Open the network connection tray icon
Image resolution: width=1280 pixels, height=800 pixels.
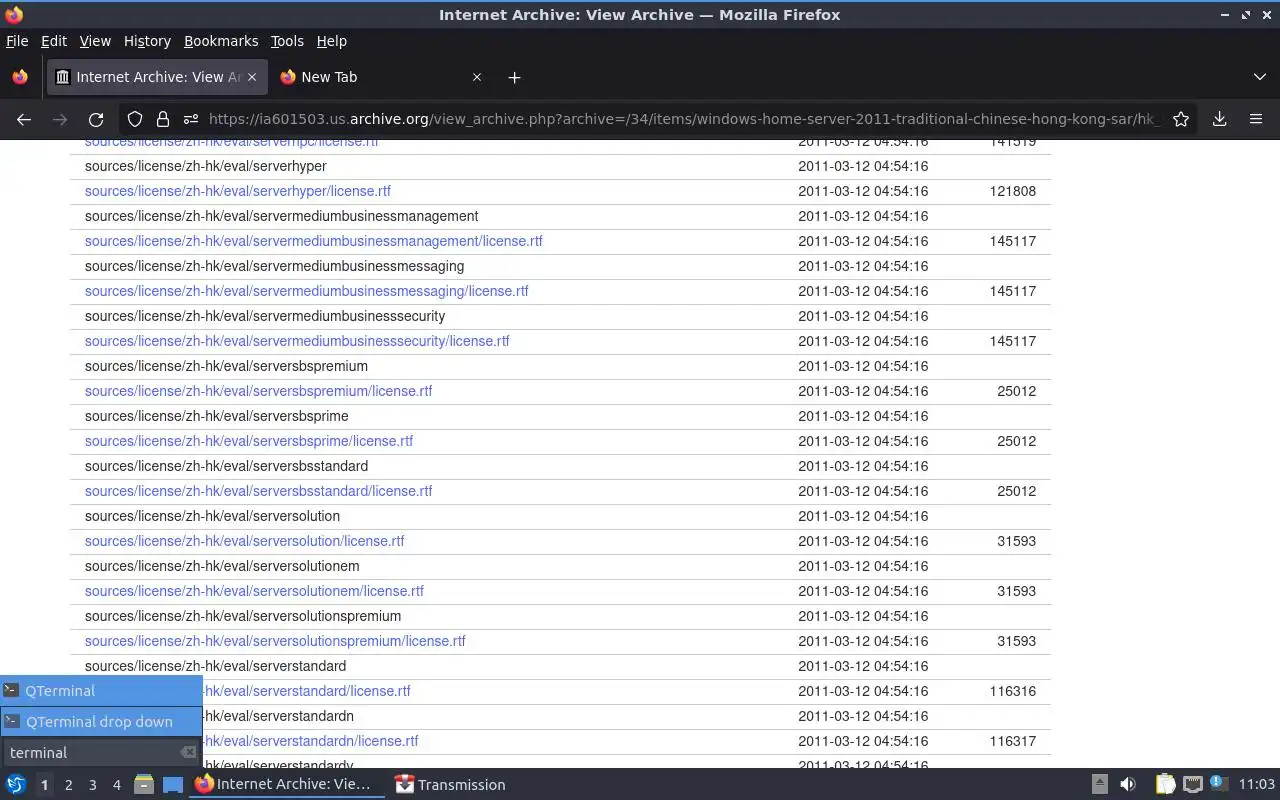[1192, 785]
